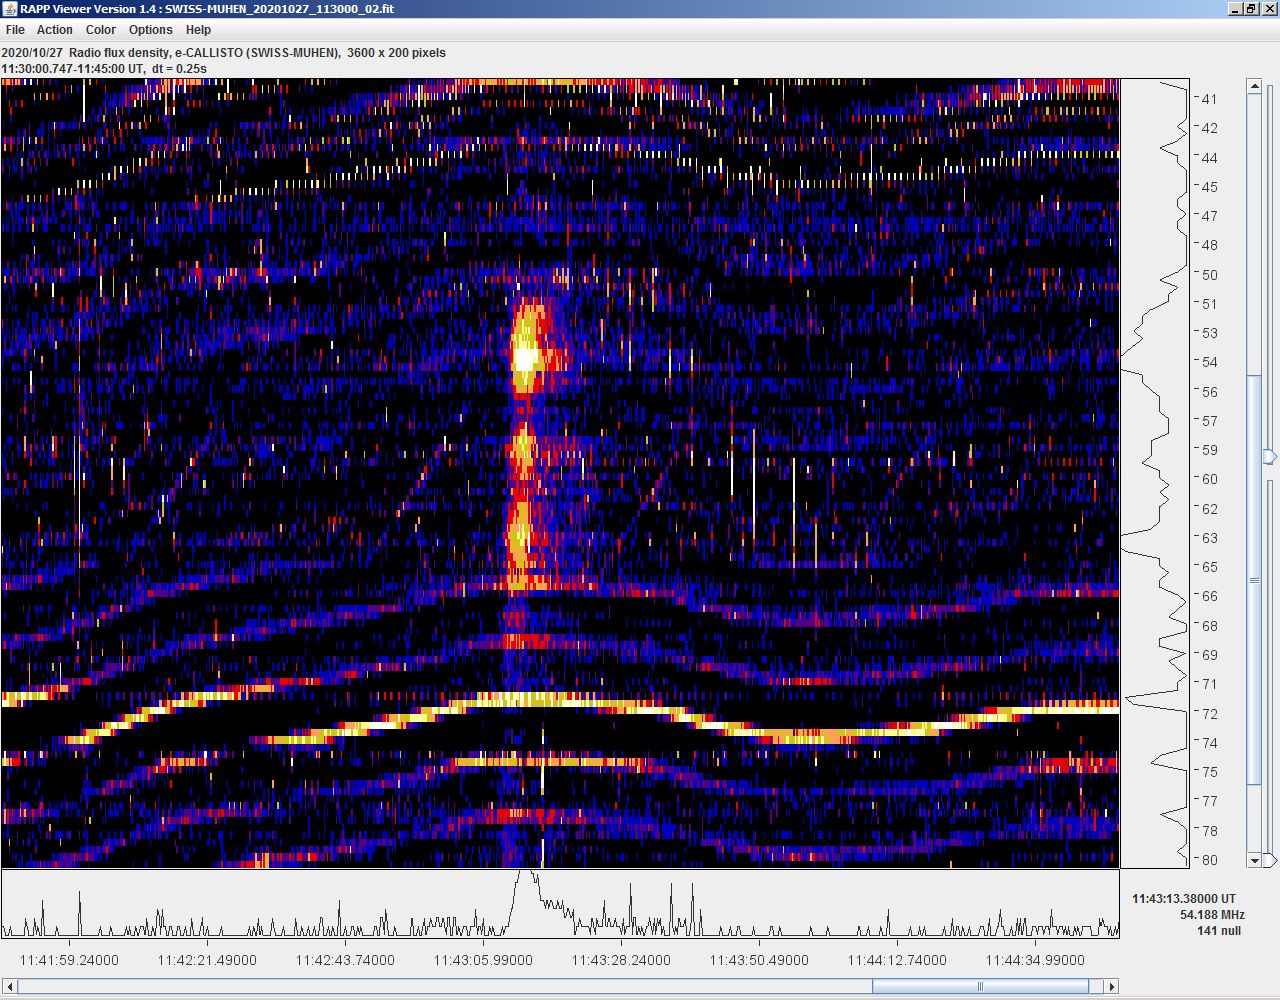This screenshot has width=1280, height=1000.
Task: Click the 141 null value readout
Action: [1219, 931]
